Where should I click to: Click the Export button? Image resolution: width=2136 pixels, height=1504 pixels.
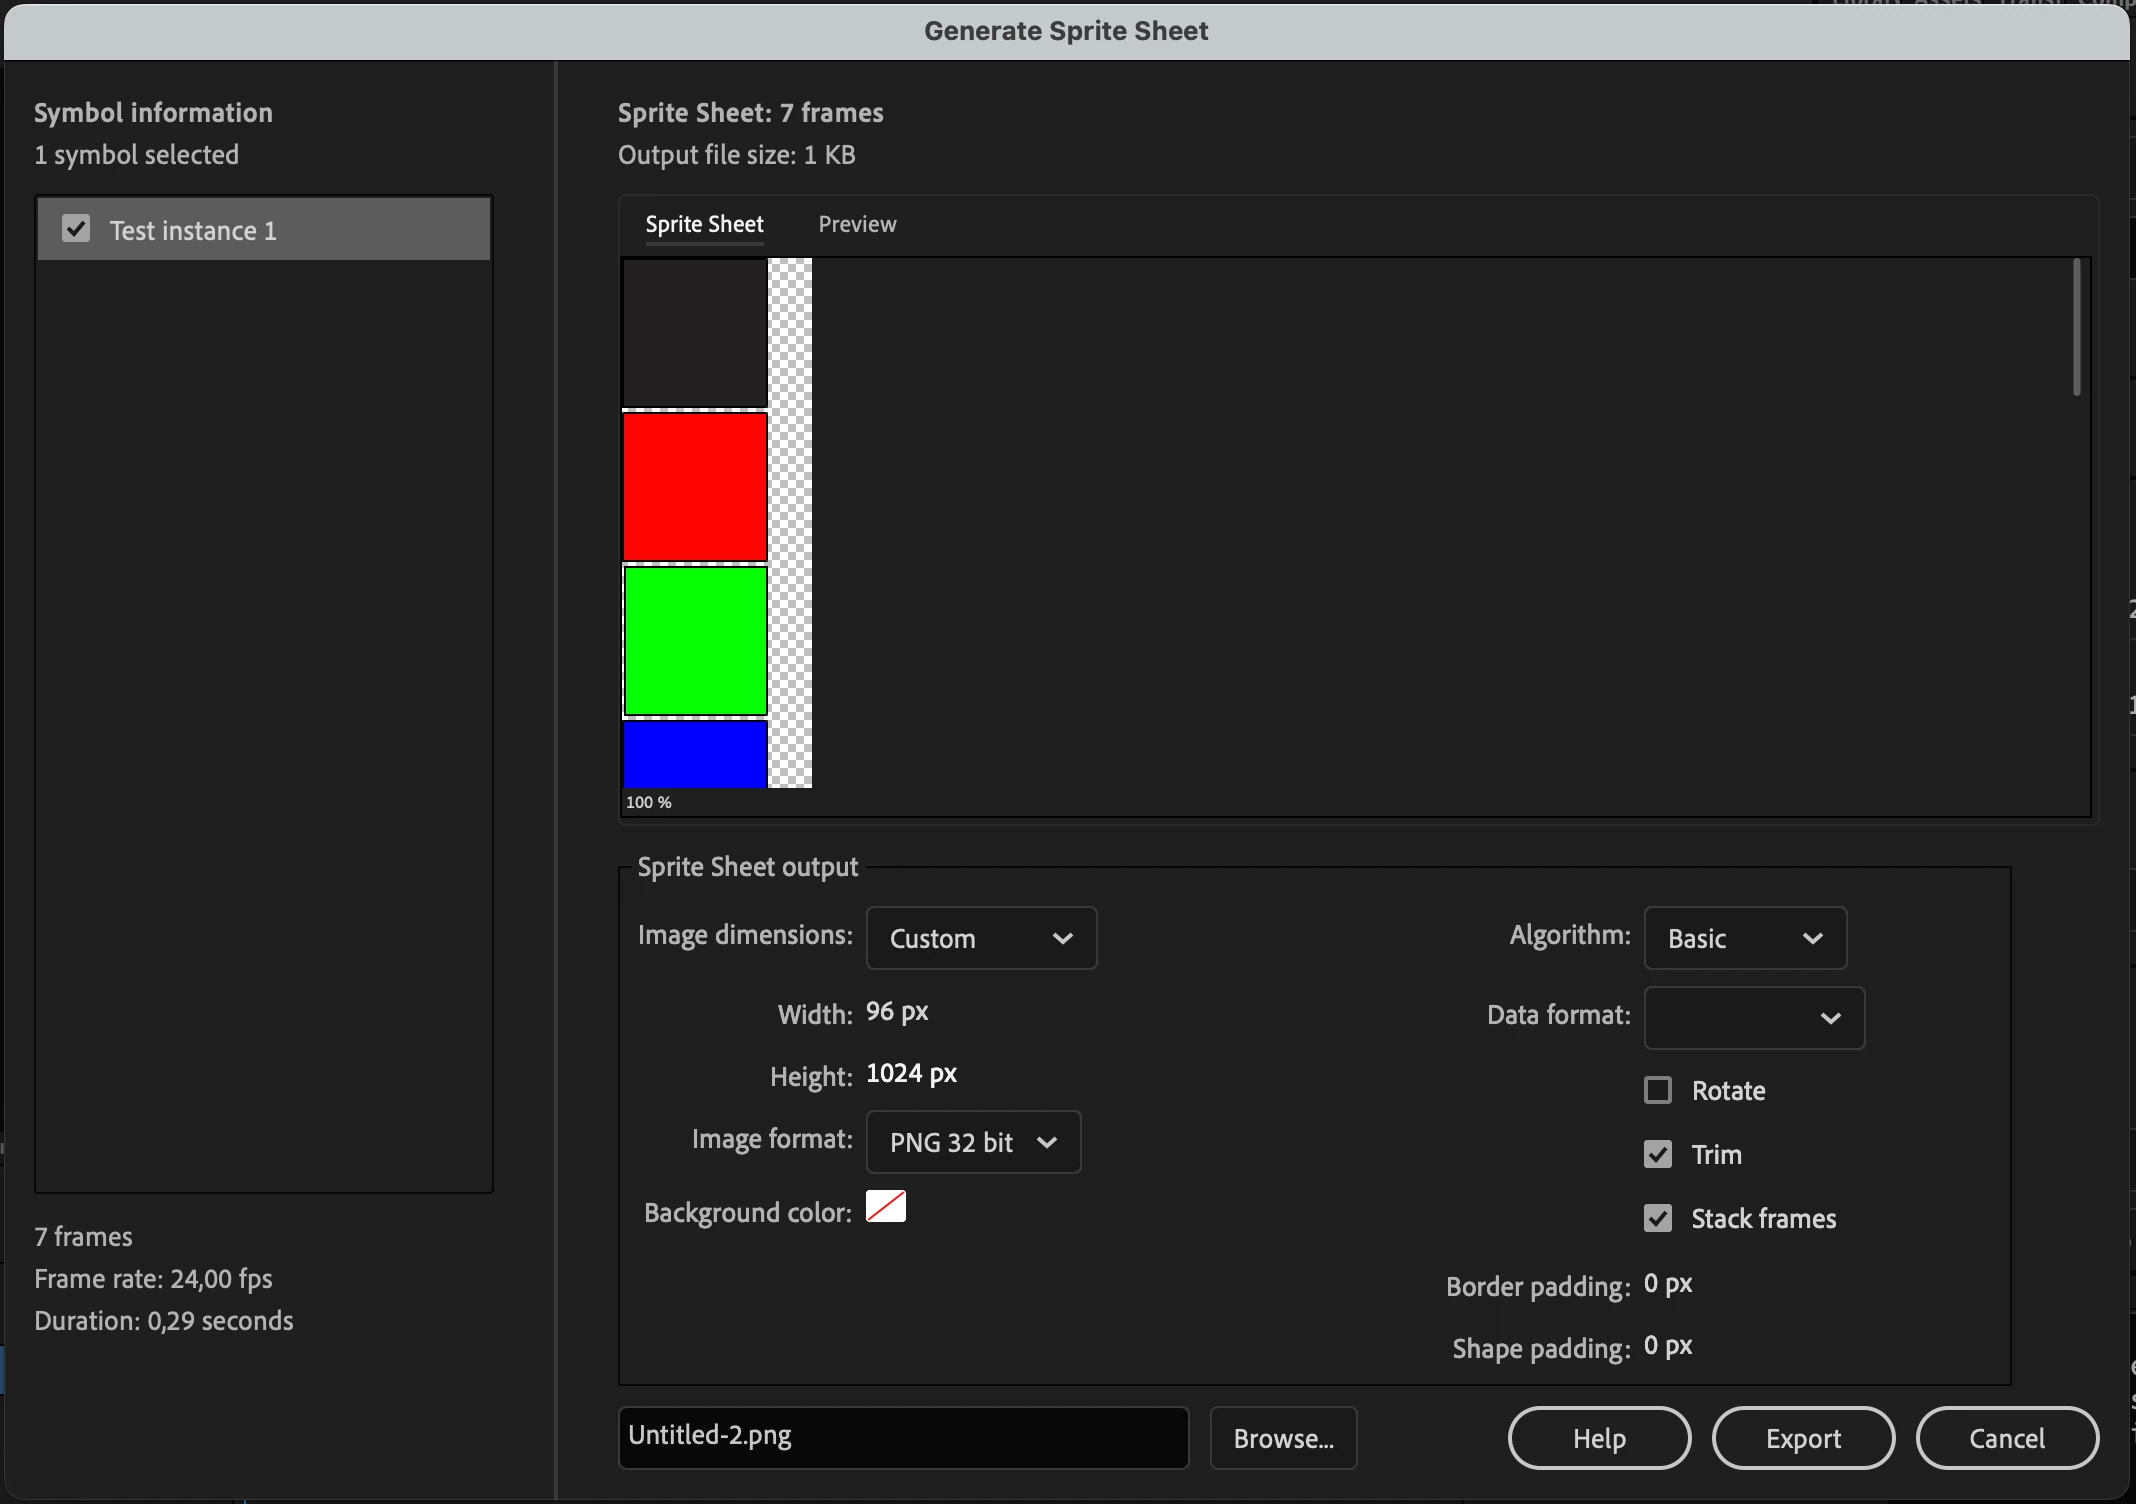[1803, 1438]
